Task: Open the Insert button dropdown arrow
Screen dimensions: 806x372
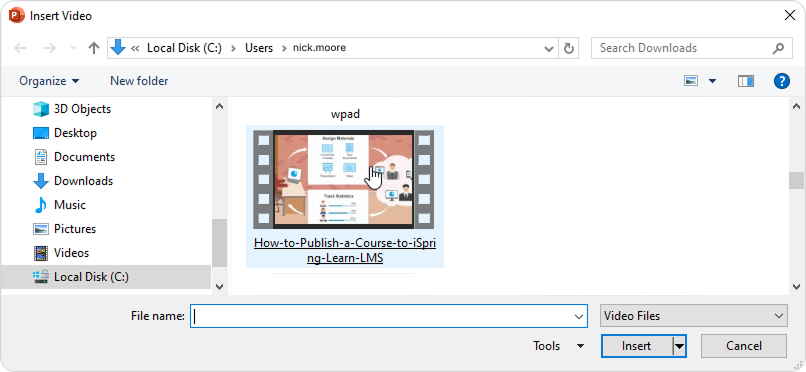Action: pos(680,346)
